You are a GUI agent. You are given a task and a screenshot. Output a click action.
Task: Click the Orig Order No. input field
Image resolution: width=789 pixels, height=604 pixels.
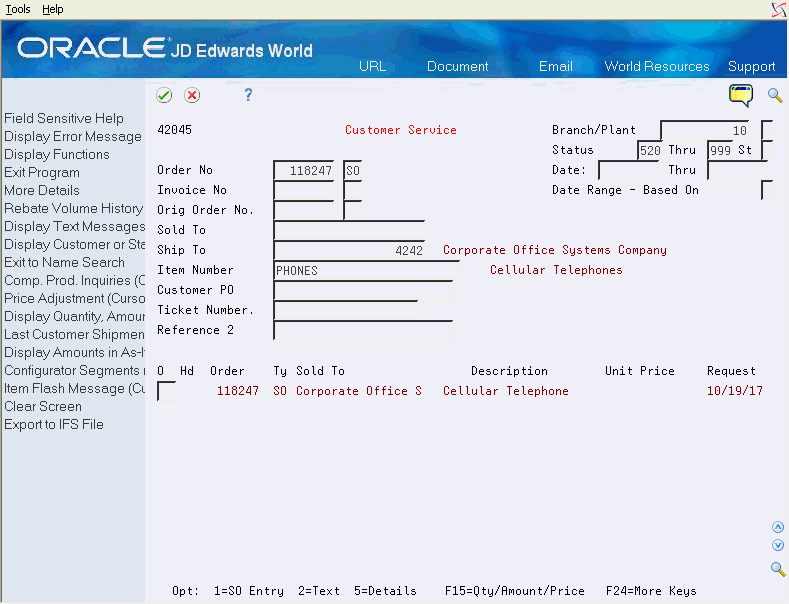(x=303, y=210)
